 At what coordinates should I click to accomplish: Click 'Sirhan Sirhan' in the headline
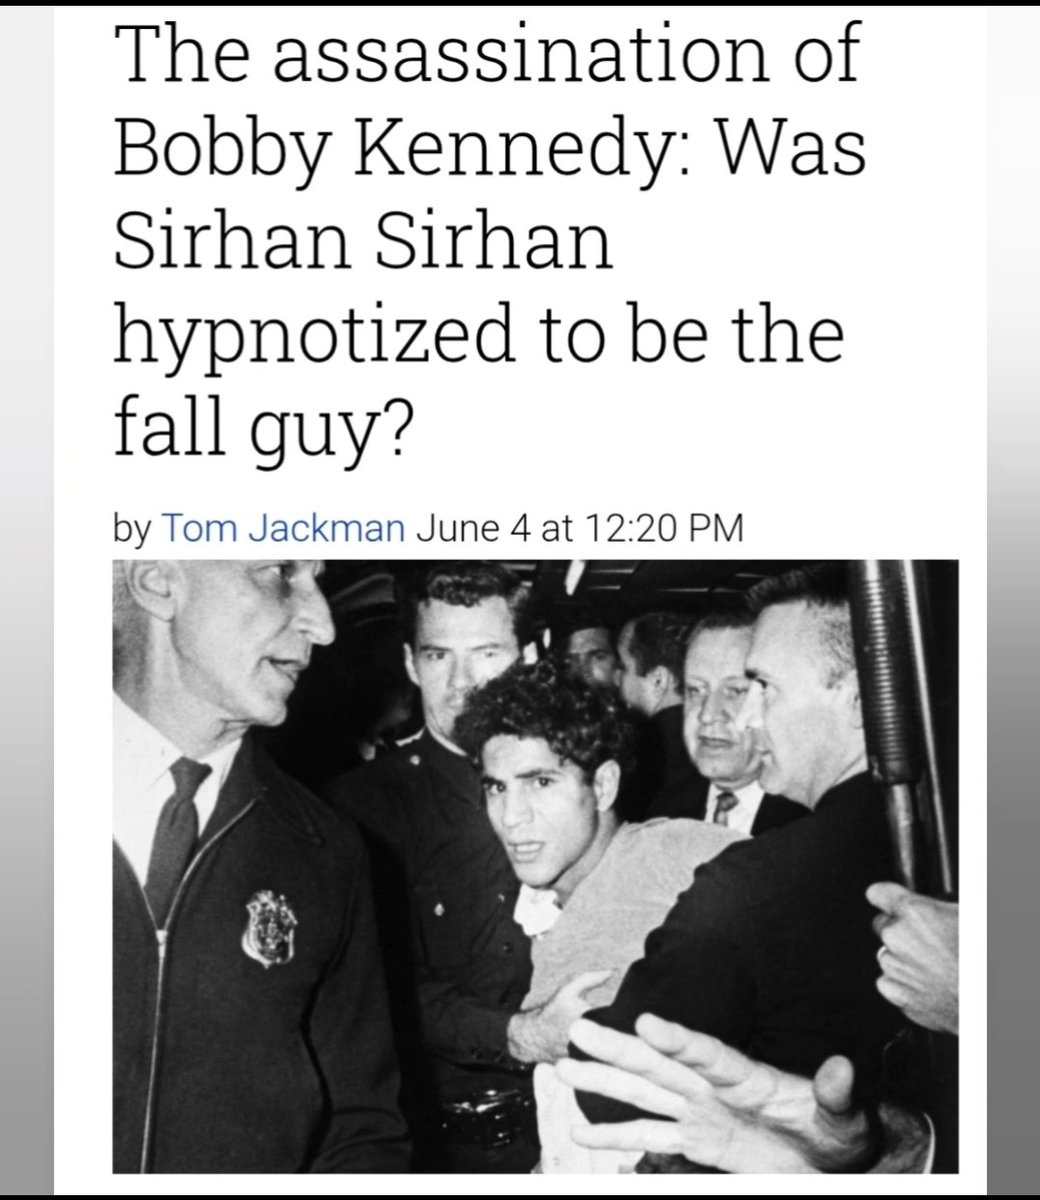pyautogui.click(x=363, y=244)
